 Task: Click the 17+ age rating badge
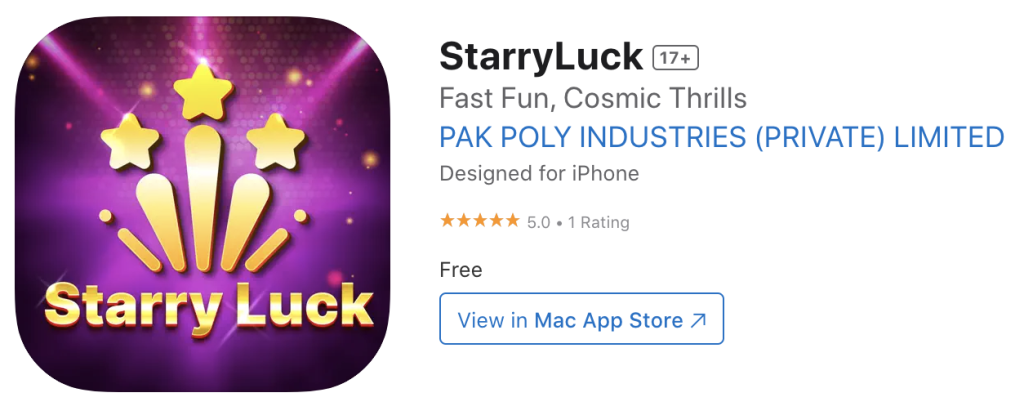(x=676, y=58)
